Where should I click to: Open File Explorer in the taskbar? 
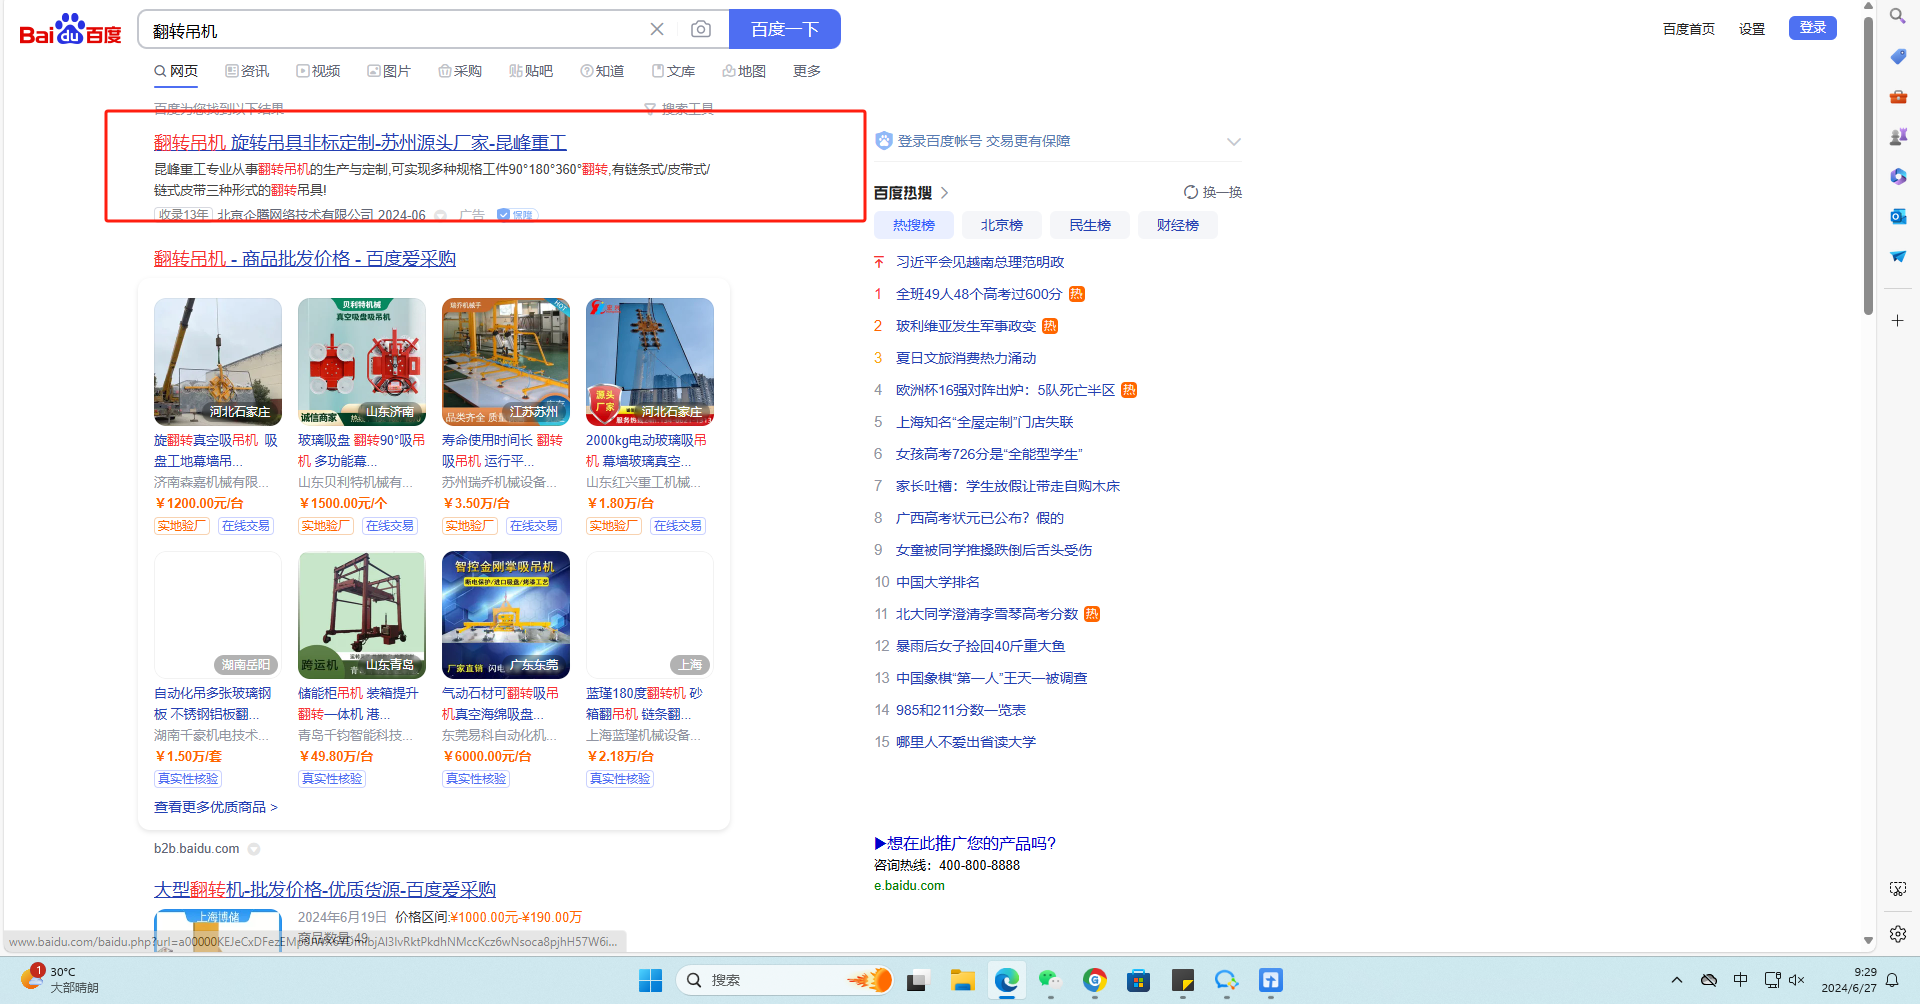(962, 980)
